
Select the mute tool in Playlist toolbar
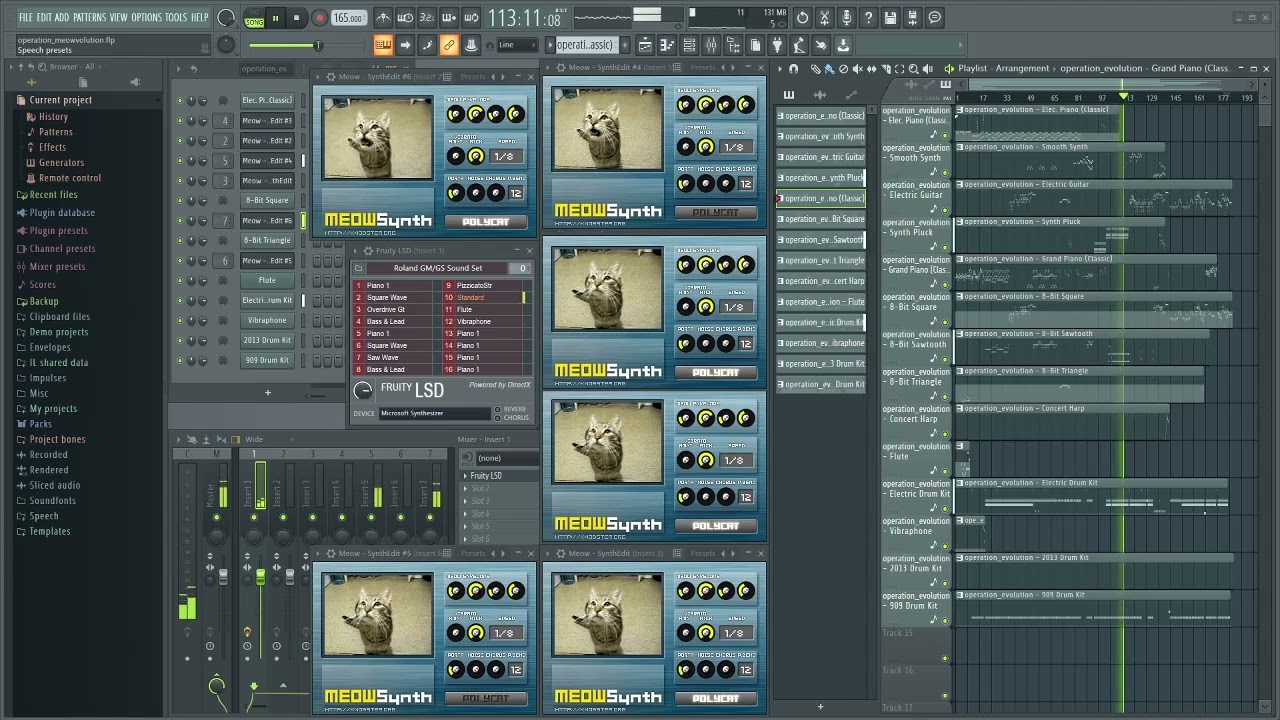pyautogui.click(x=857, y=69)
